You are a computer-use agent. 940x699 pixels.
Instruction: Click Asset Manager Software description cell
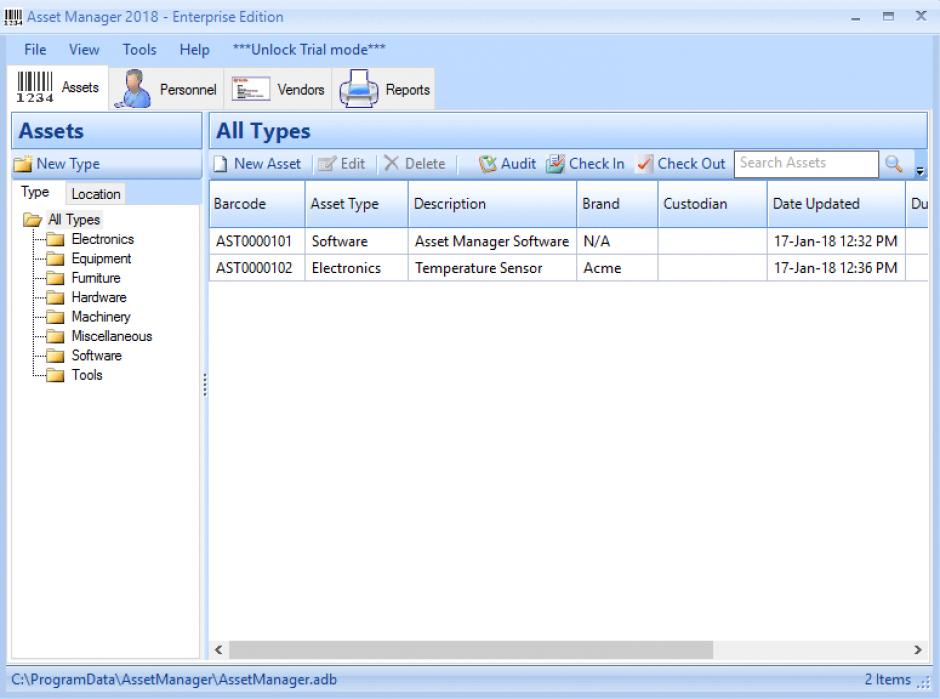click(x=492, y=241)
